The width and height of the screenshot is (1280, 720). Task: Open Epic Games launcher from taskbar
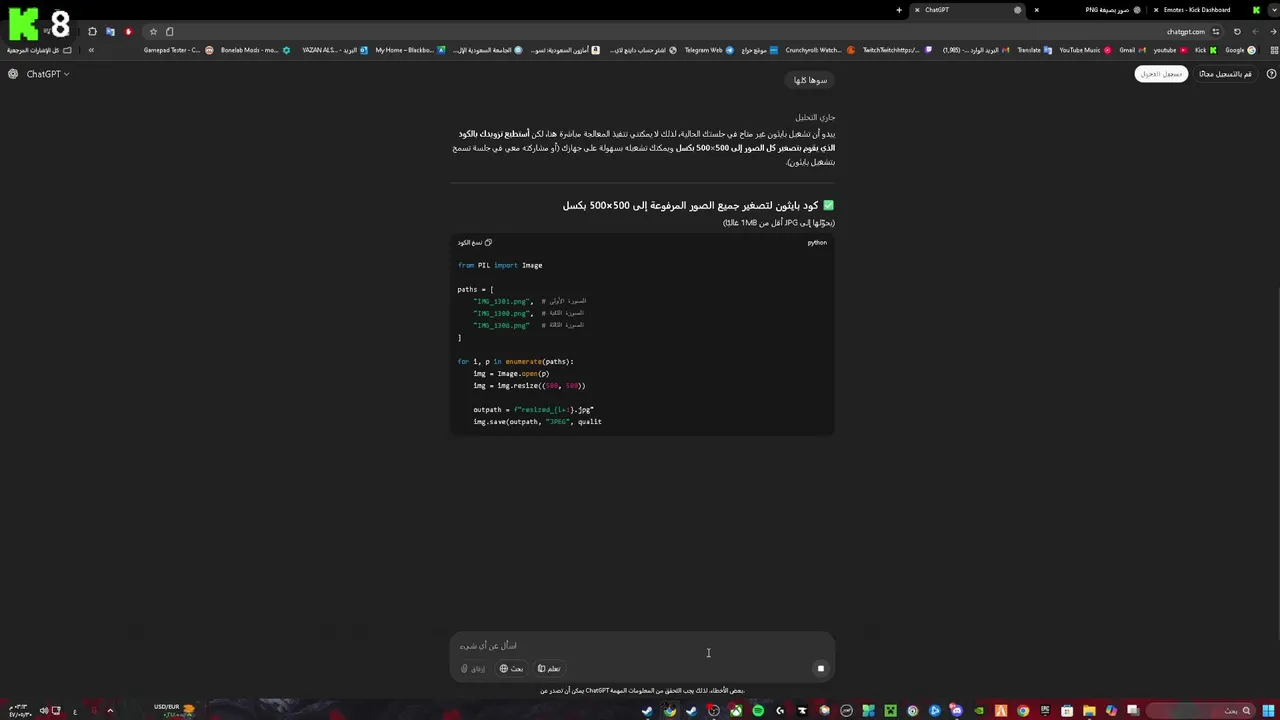pyautogui.click(x=1045, y=711)
